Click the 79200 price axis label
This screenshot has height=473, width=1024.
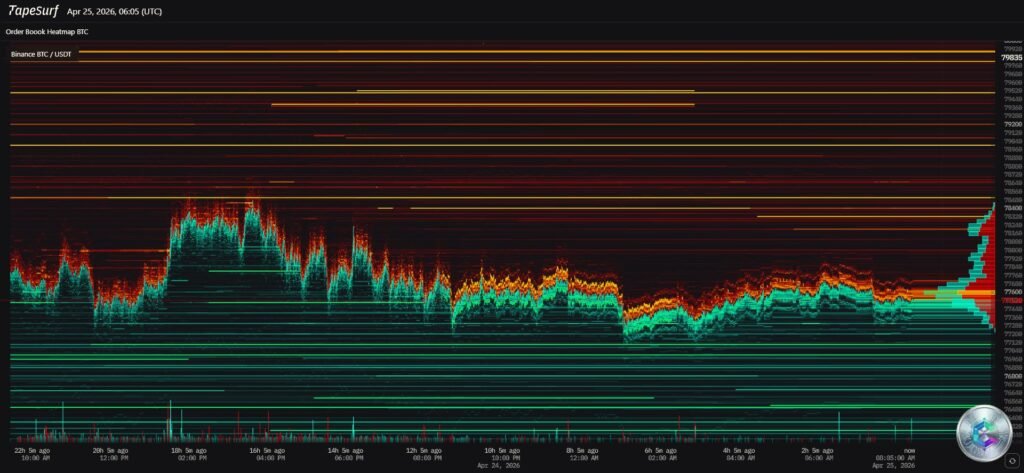[1013, 124]
